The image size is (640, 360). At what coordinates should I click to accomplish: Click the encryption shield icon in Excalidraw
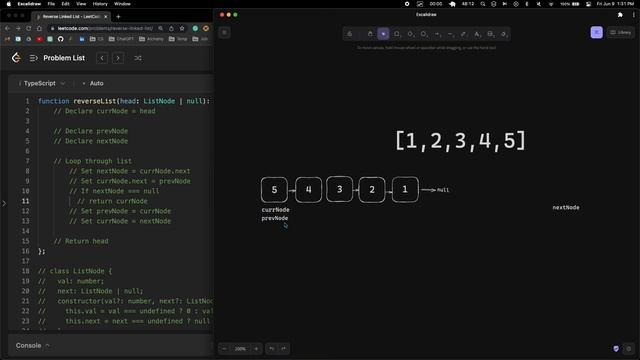(x=616, y=349)
